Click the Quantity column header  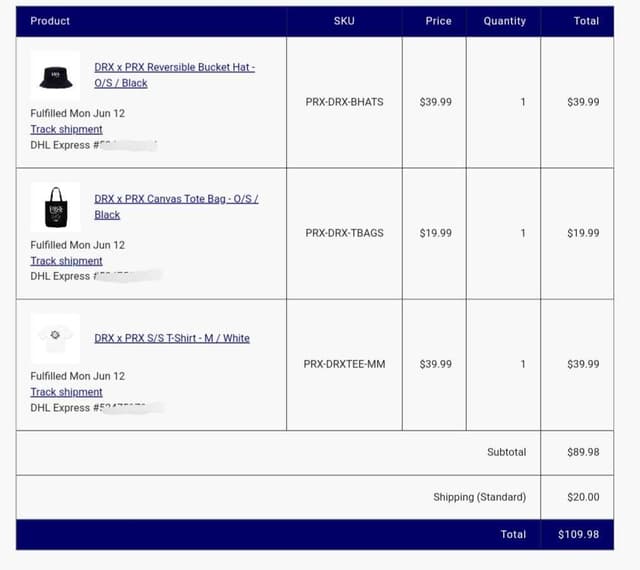[503, 21]
